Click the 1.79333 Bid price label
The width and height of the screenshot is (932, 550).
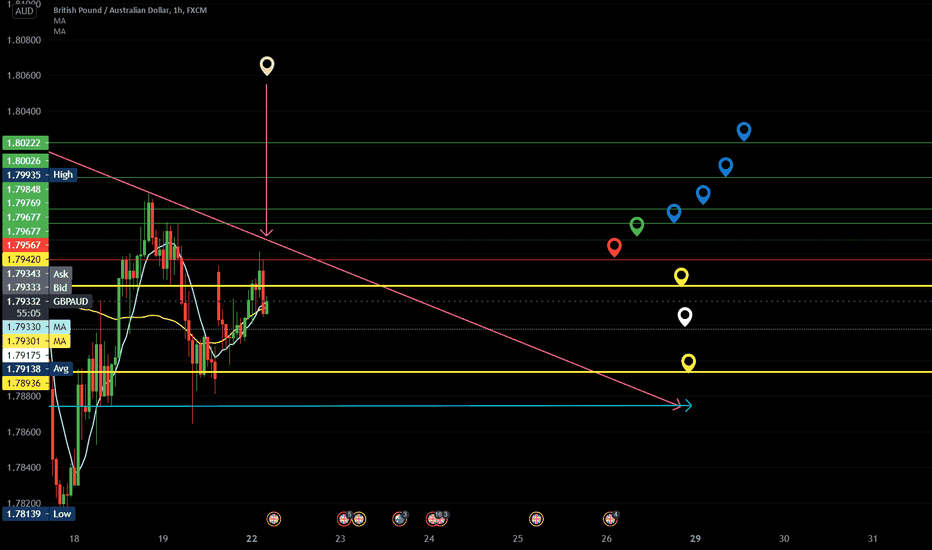click(x=37, y=287)
